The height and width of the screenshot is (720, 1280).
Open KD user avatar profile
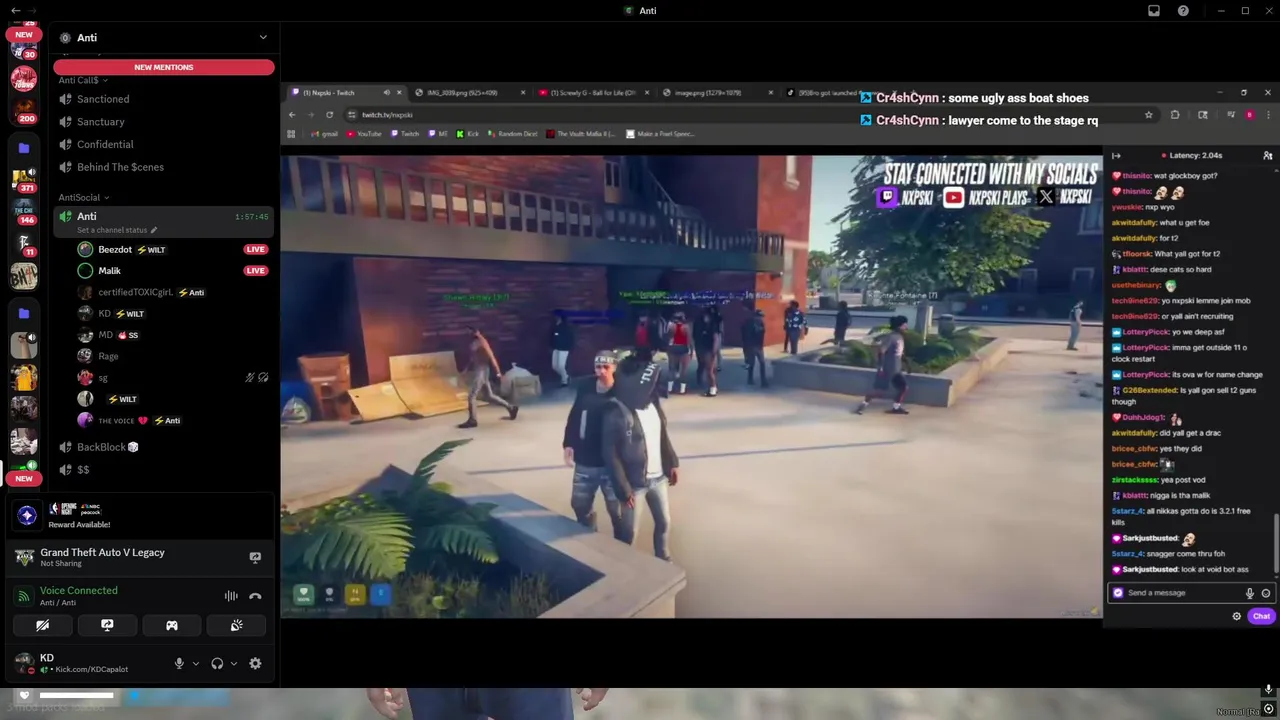(x=24, y=663)
